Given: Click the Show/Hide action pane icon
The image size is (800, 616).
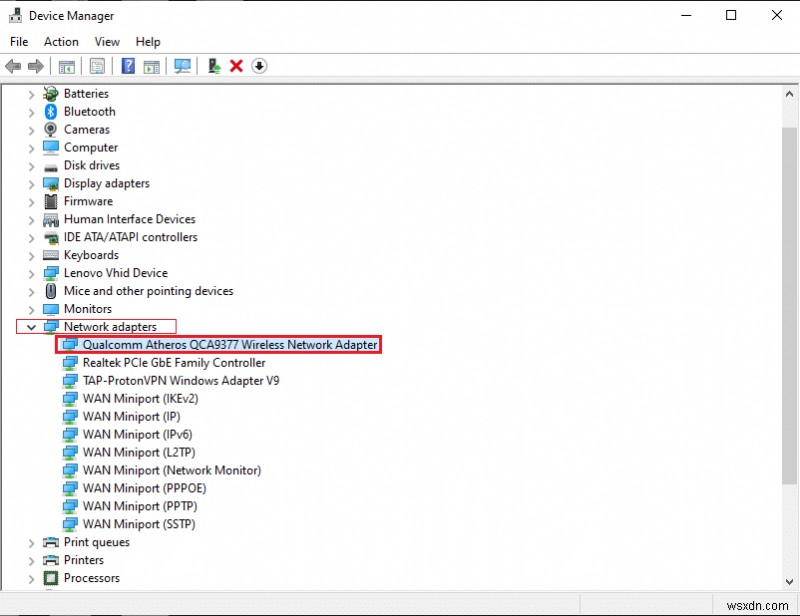Looking at the screenshot, I should click(x=151, y=66).
